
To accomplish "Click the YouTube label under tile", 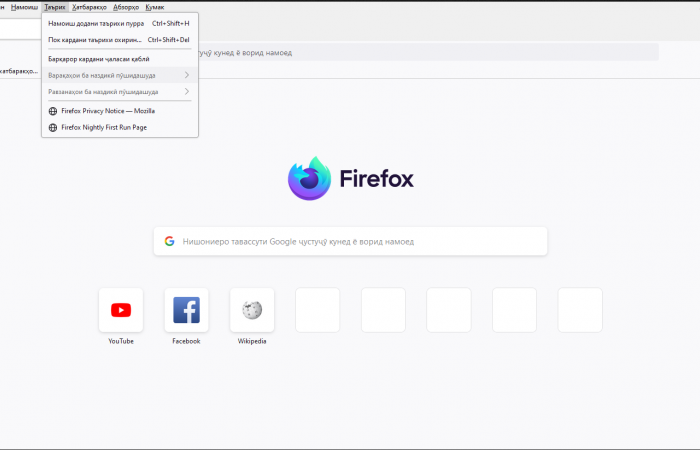I will [x=121, y=341].
